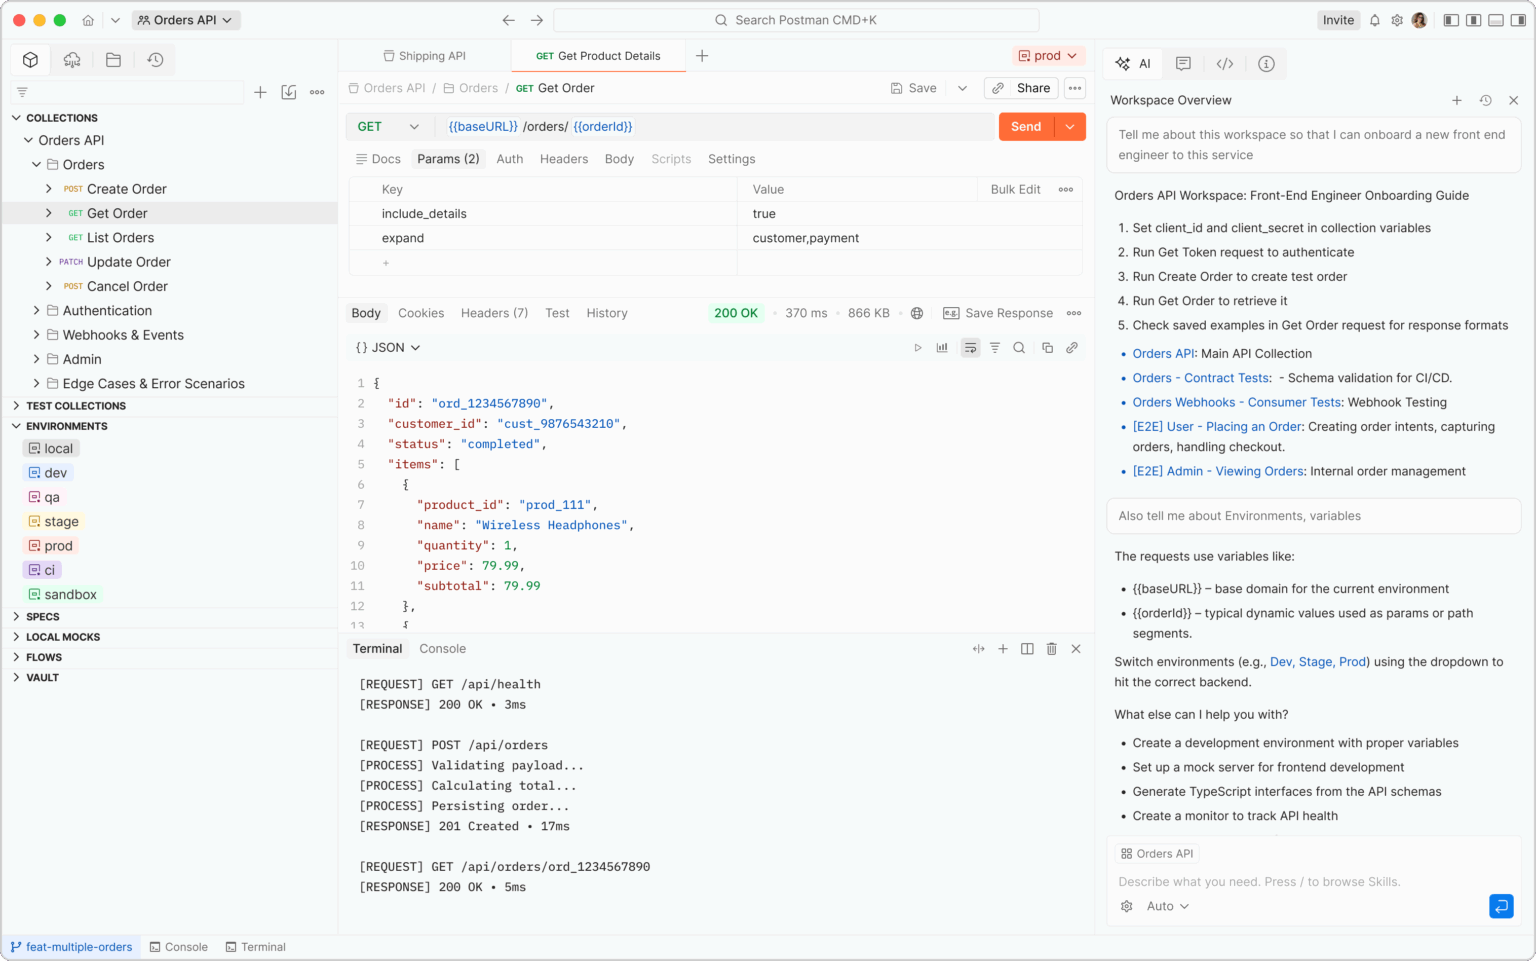Close the Workspace Overview panel
The width and height of the screenshot is (1536, 961).
pyautogui.click(x=1514, y=100)
